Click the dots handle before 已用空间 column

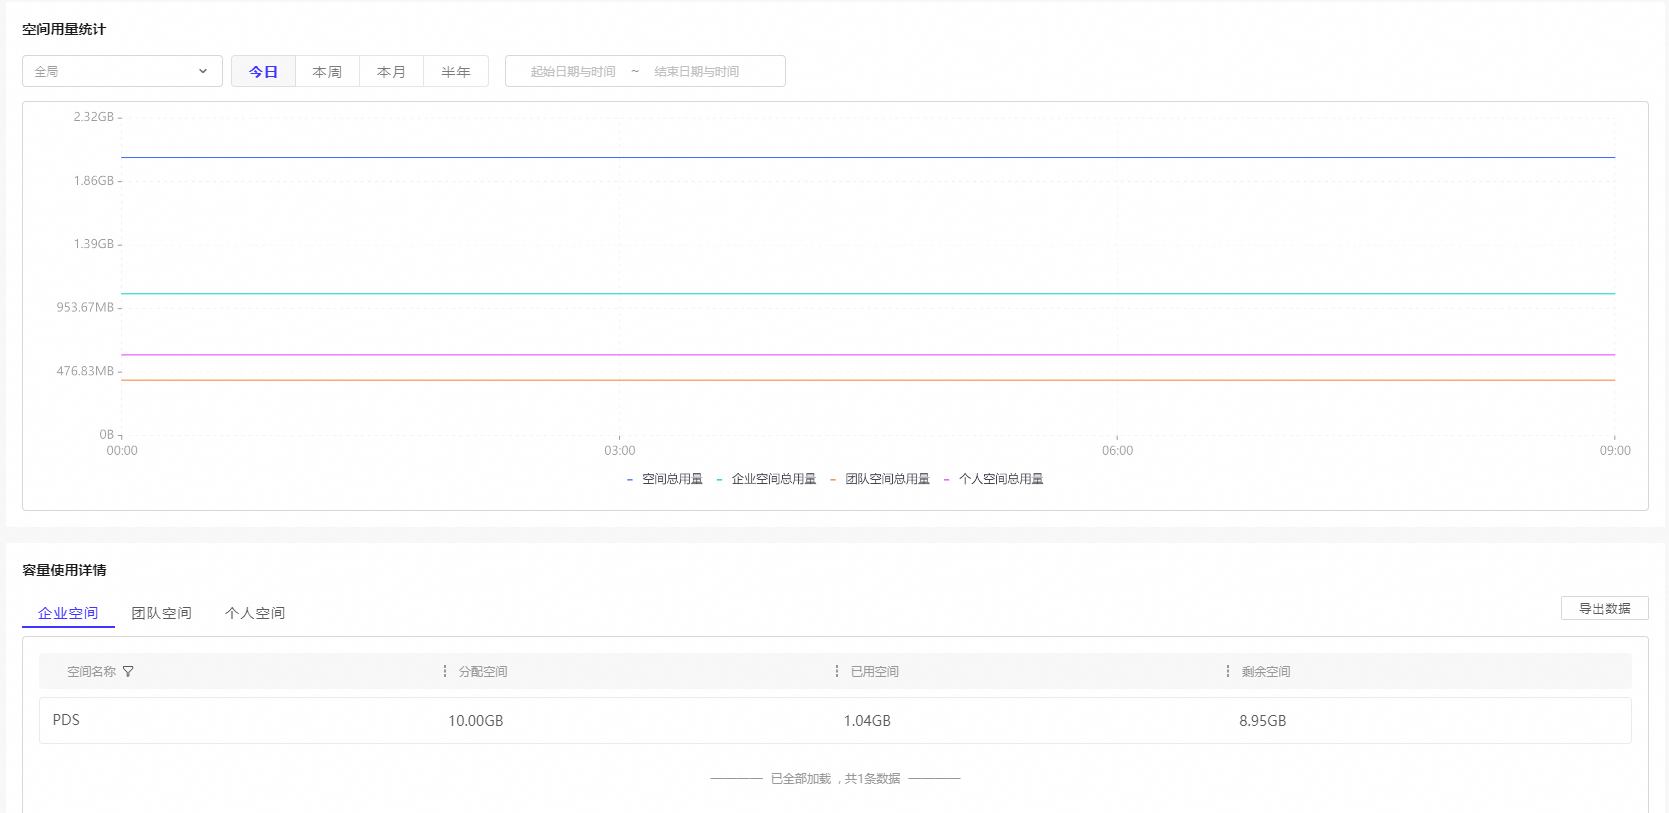(837, 671)
